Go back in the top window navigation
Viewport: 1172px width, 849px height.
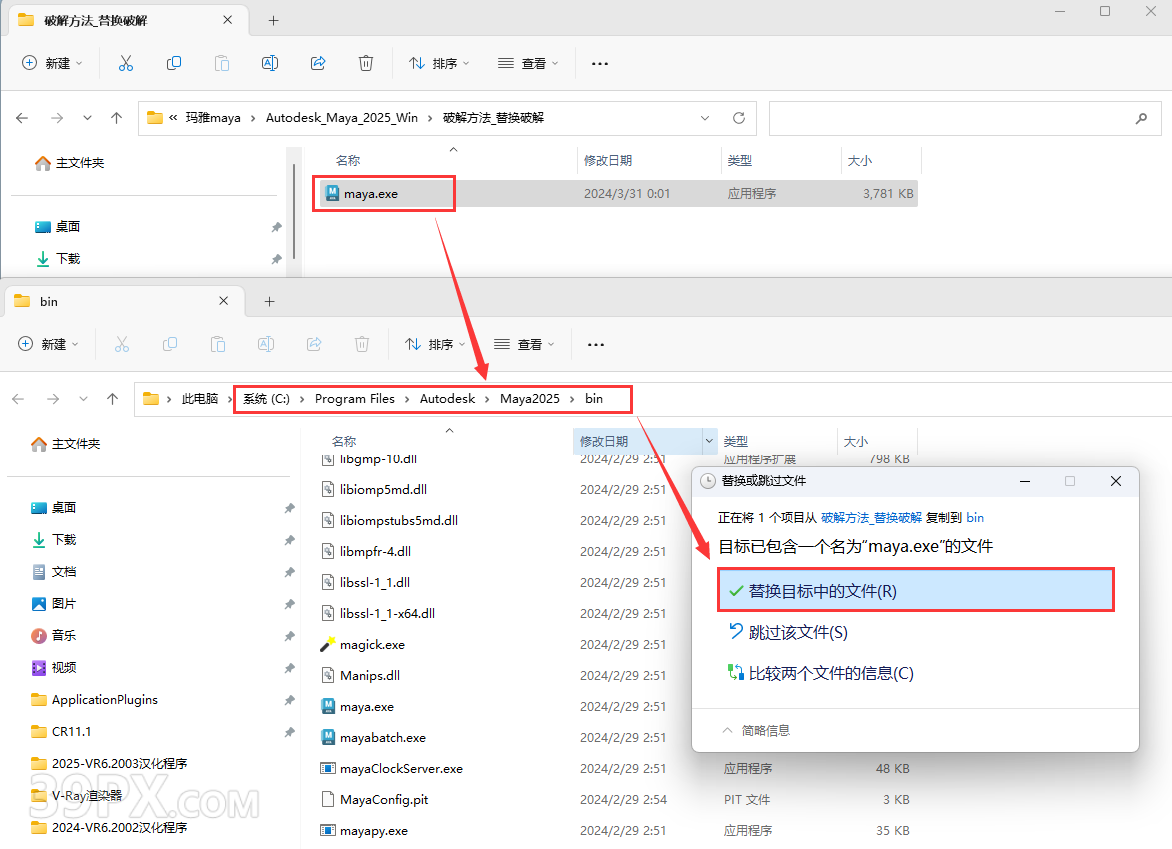(x=22, y=118)
